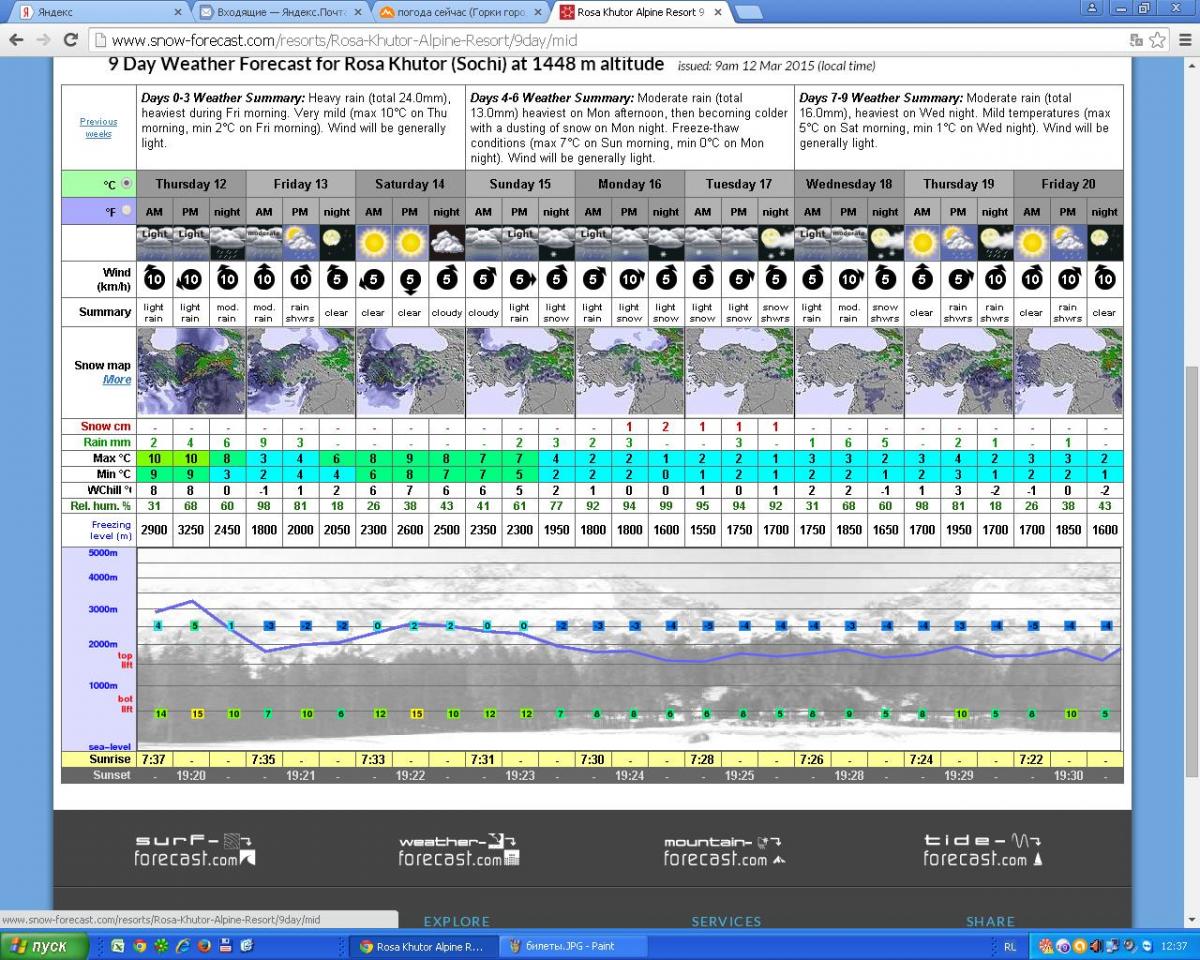
Task: Reload the page with the refresh icon
Action: tap(70, 40)
